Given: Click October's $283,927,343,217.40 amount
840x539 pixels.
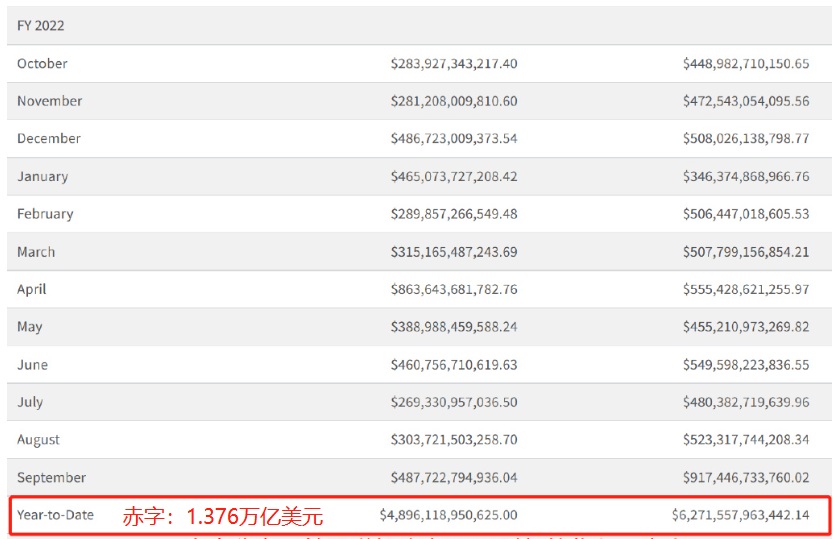Looking at the screenshot, I should (454, 63).
